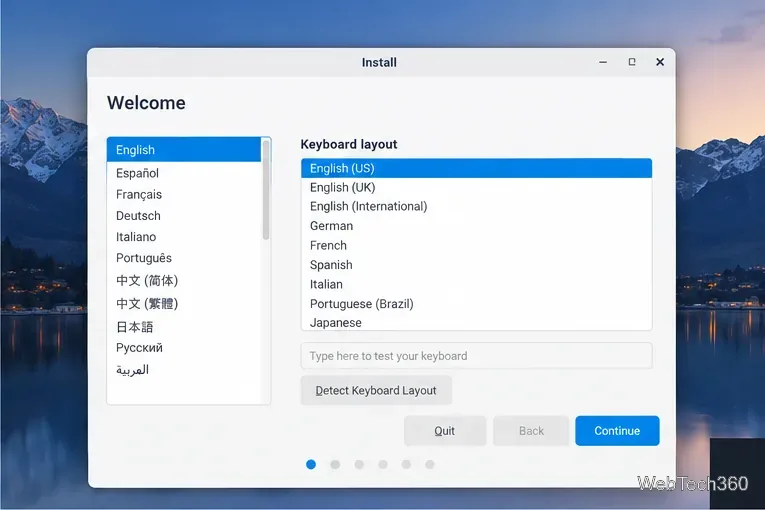Select Deutsch in the language list
Viewport: 765px width, 510px height.
(x=184, y=215)
